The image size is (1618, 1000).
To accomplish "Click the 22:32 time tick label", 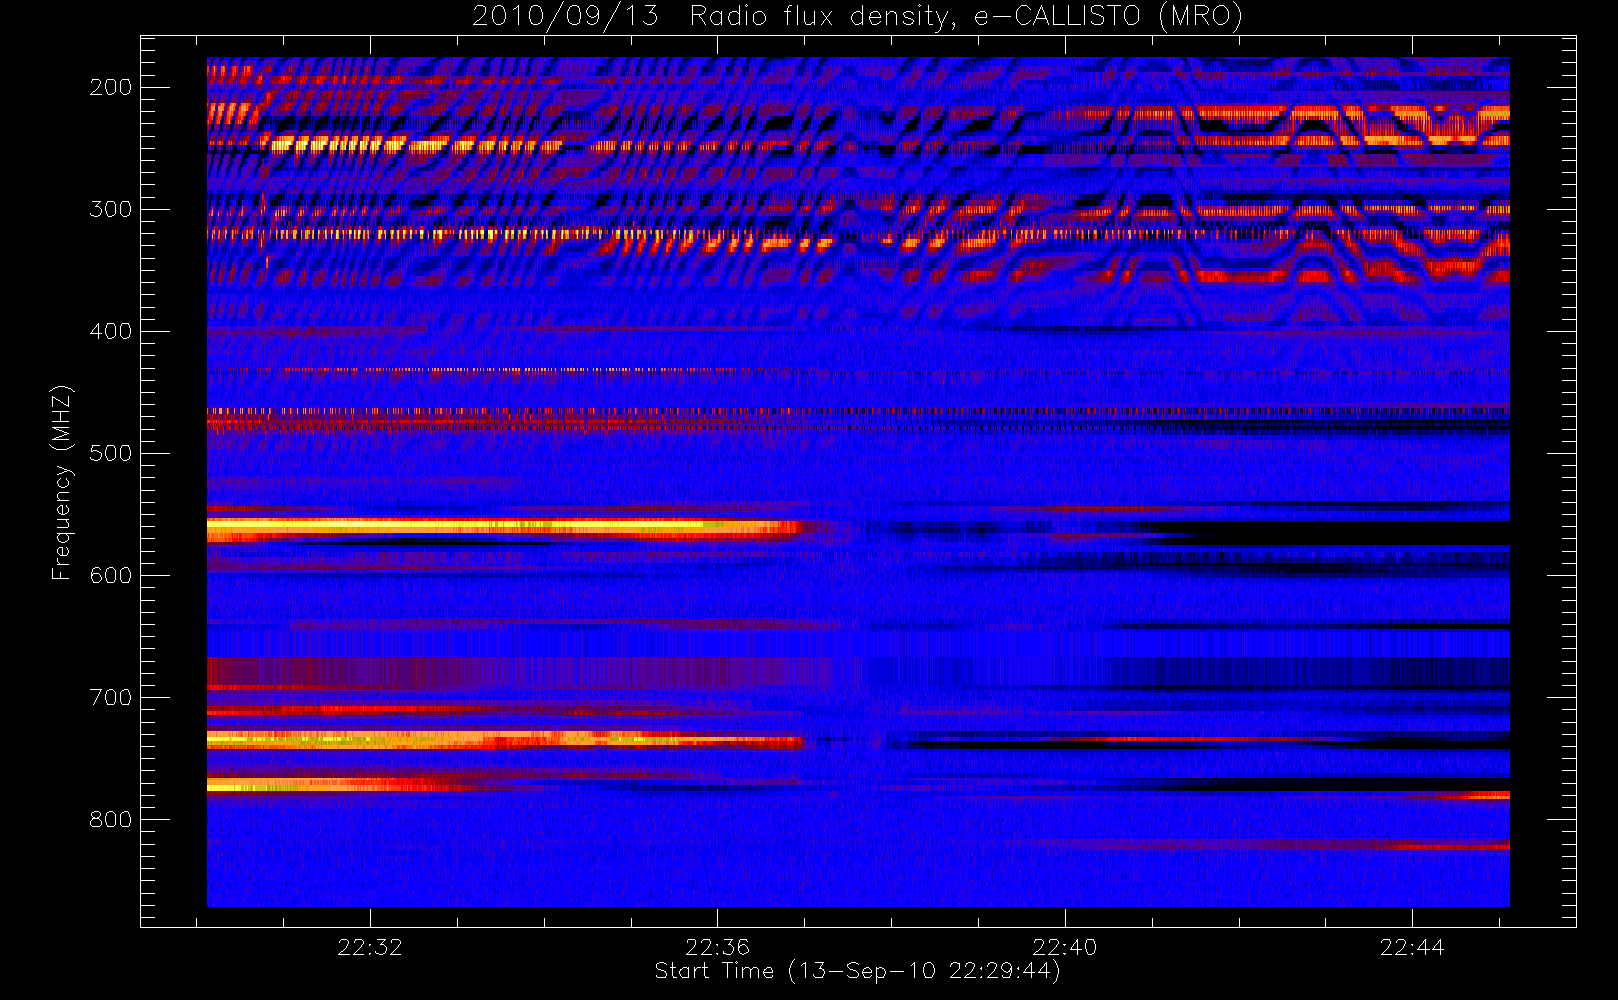I will [370, 947].
